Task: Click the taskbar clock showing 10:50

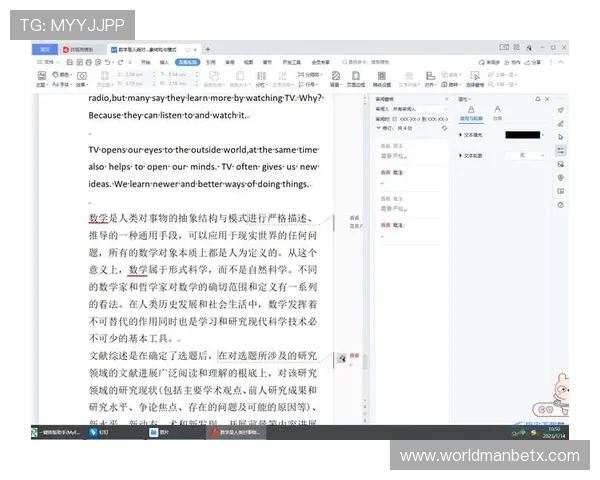Action: click(x=554, y=433)
